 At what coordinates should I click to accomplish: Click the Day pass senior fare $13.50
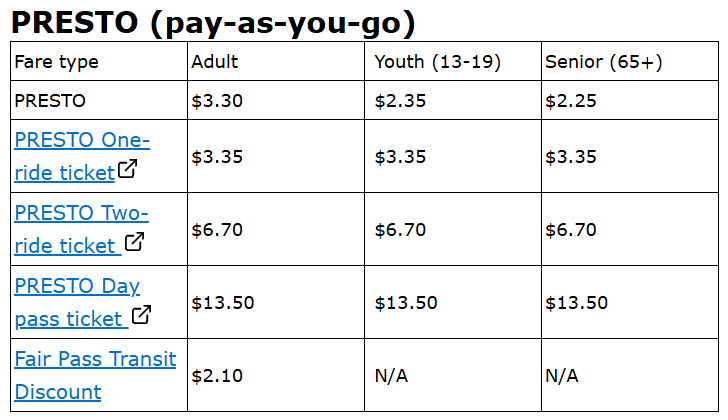576,303
